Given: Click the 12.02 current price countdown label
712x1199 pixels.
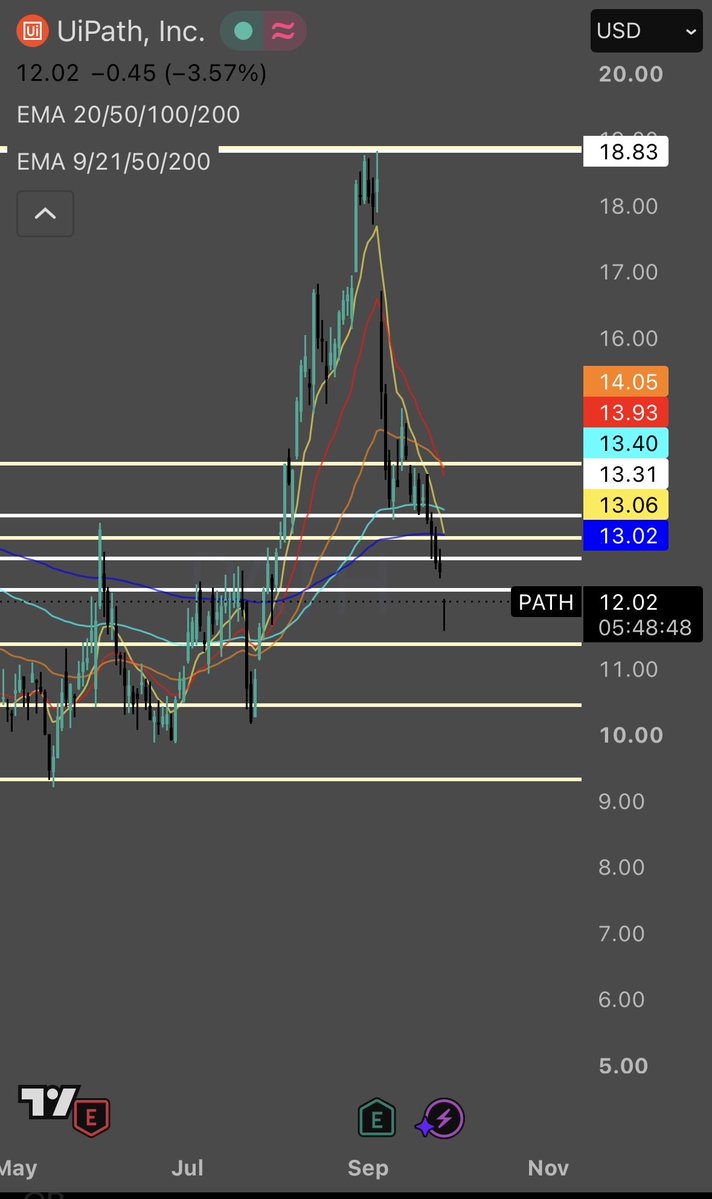Looking at the screenshot, I should [643, 614].
